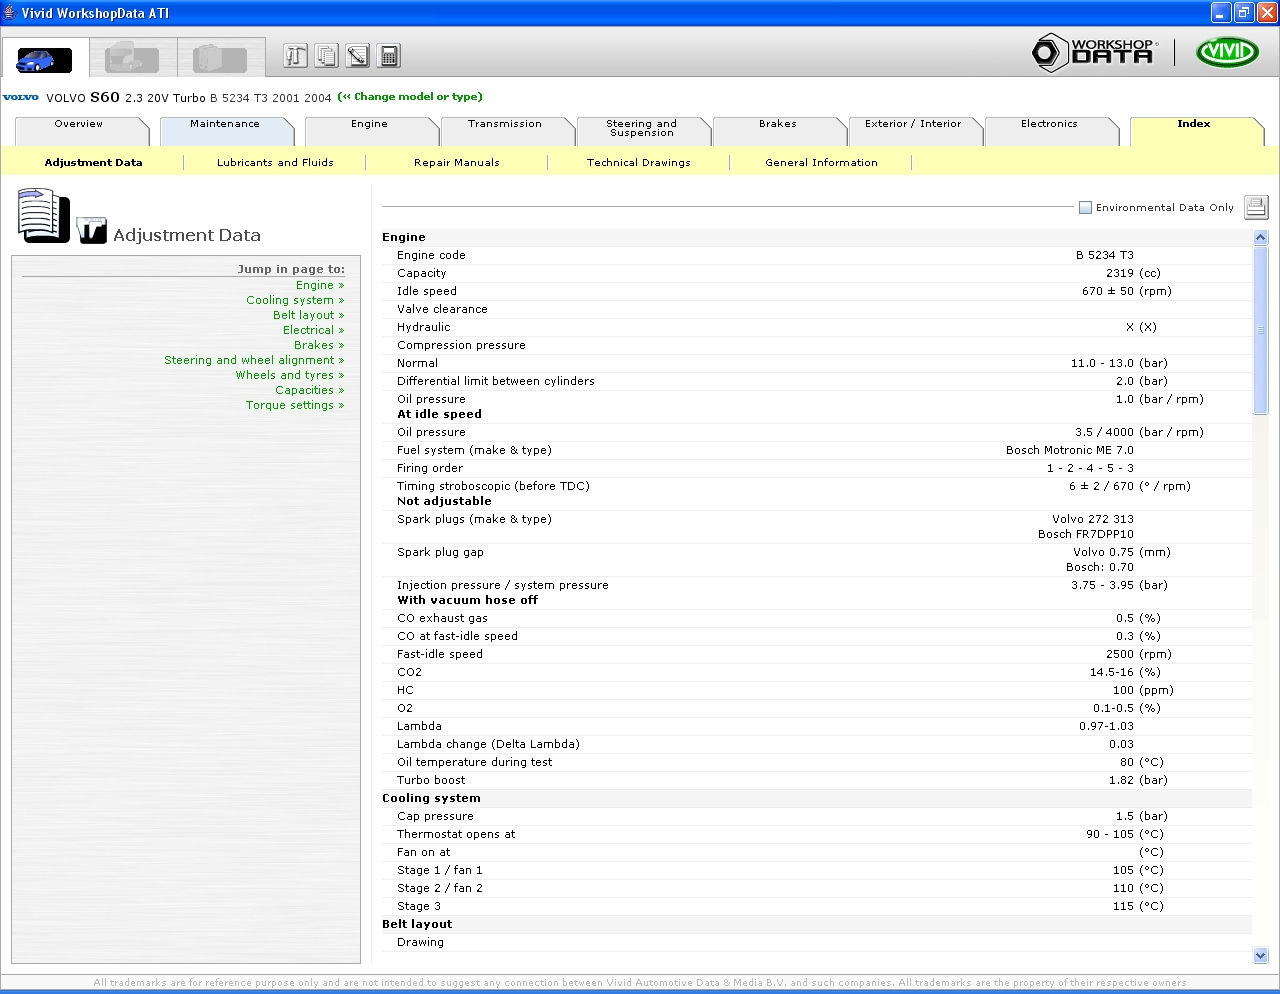Open Technical Drawings sub-tab
1280x994 pixels.
639,162
